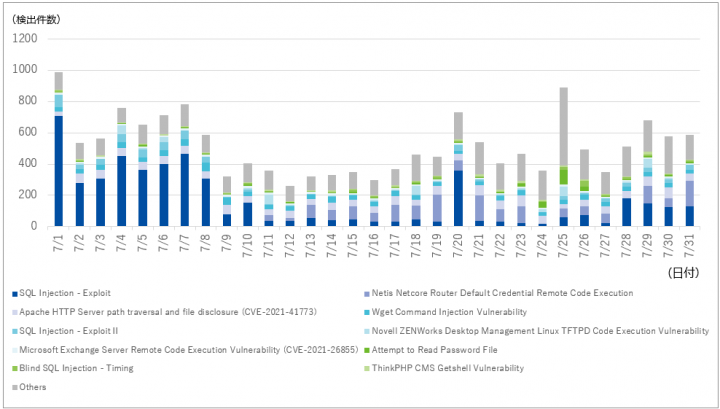Screen dimensions: 720x409
Task: Click the 7/12 stacked bar
Action: [x=290, y=206]
